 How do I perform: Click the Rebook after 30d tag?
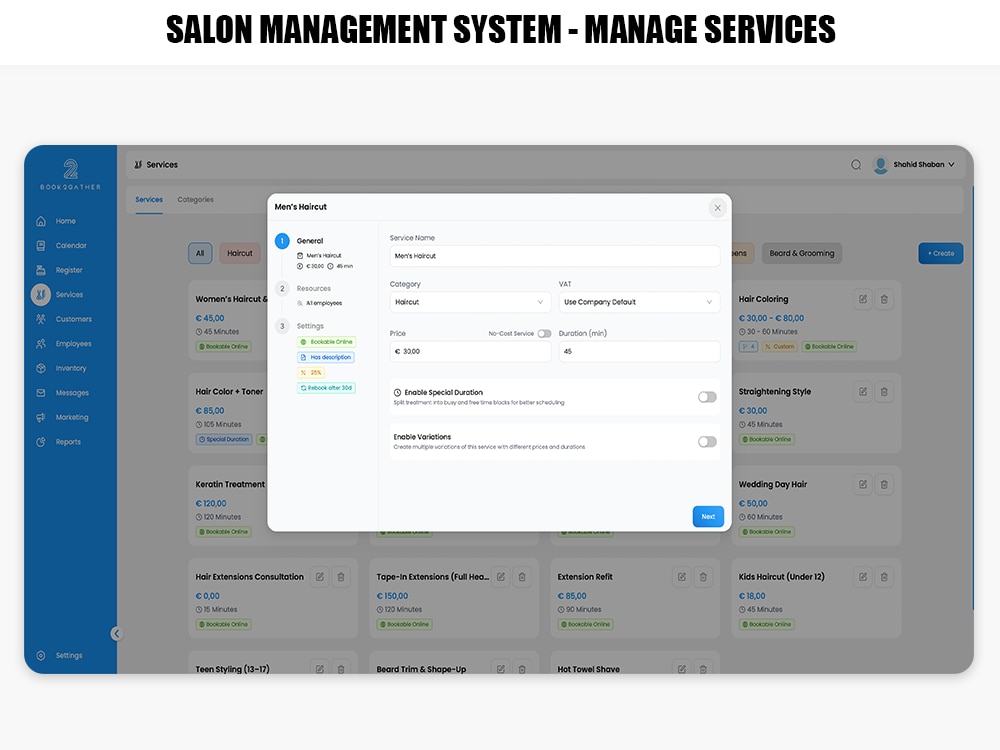[x=326, y=388]
